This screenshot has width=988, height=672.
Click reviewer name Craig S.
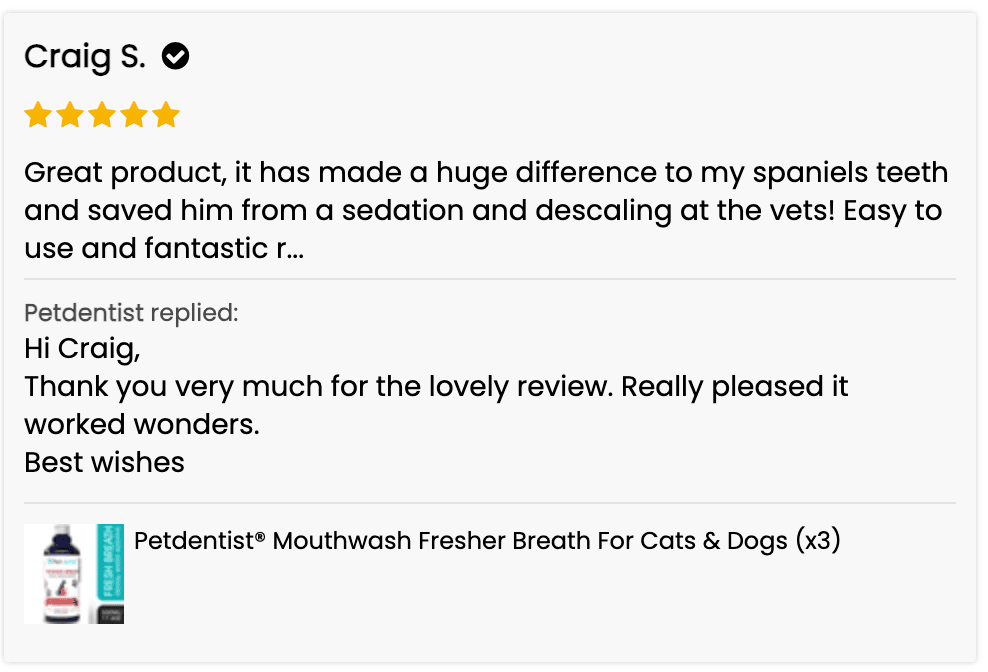pos(85,57)
